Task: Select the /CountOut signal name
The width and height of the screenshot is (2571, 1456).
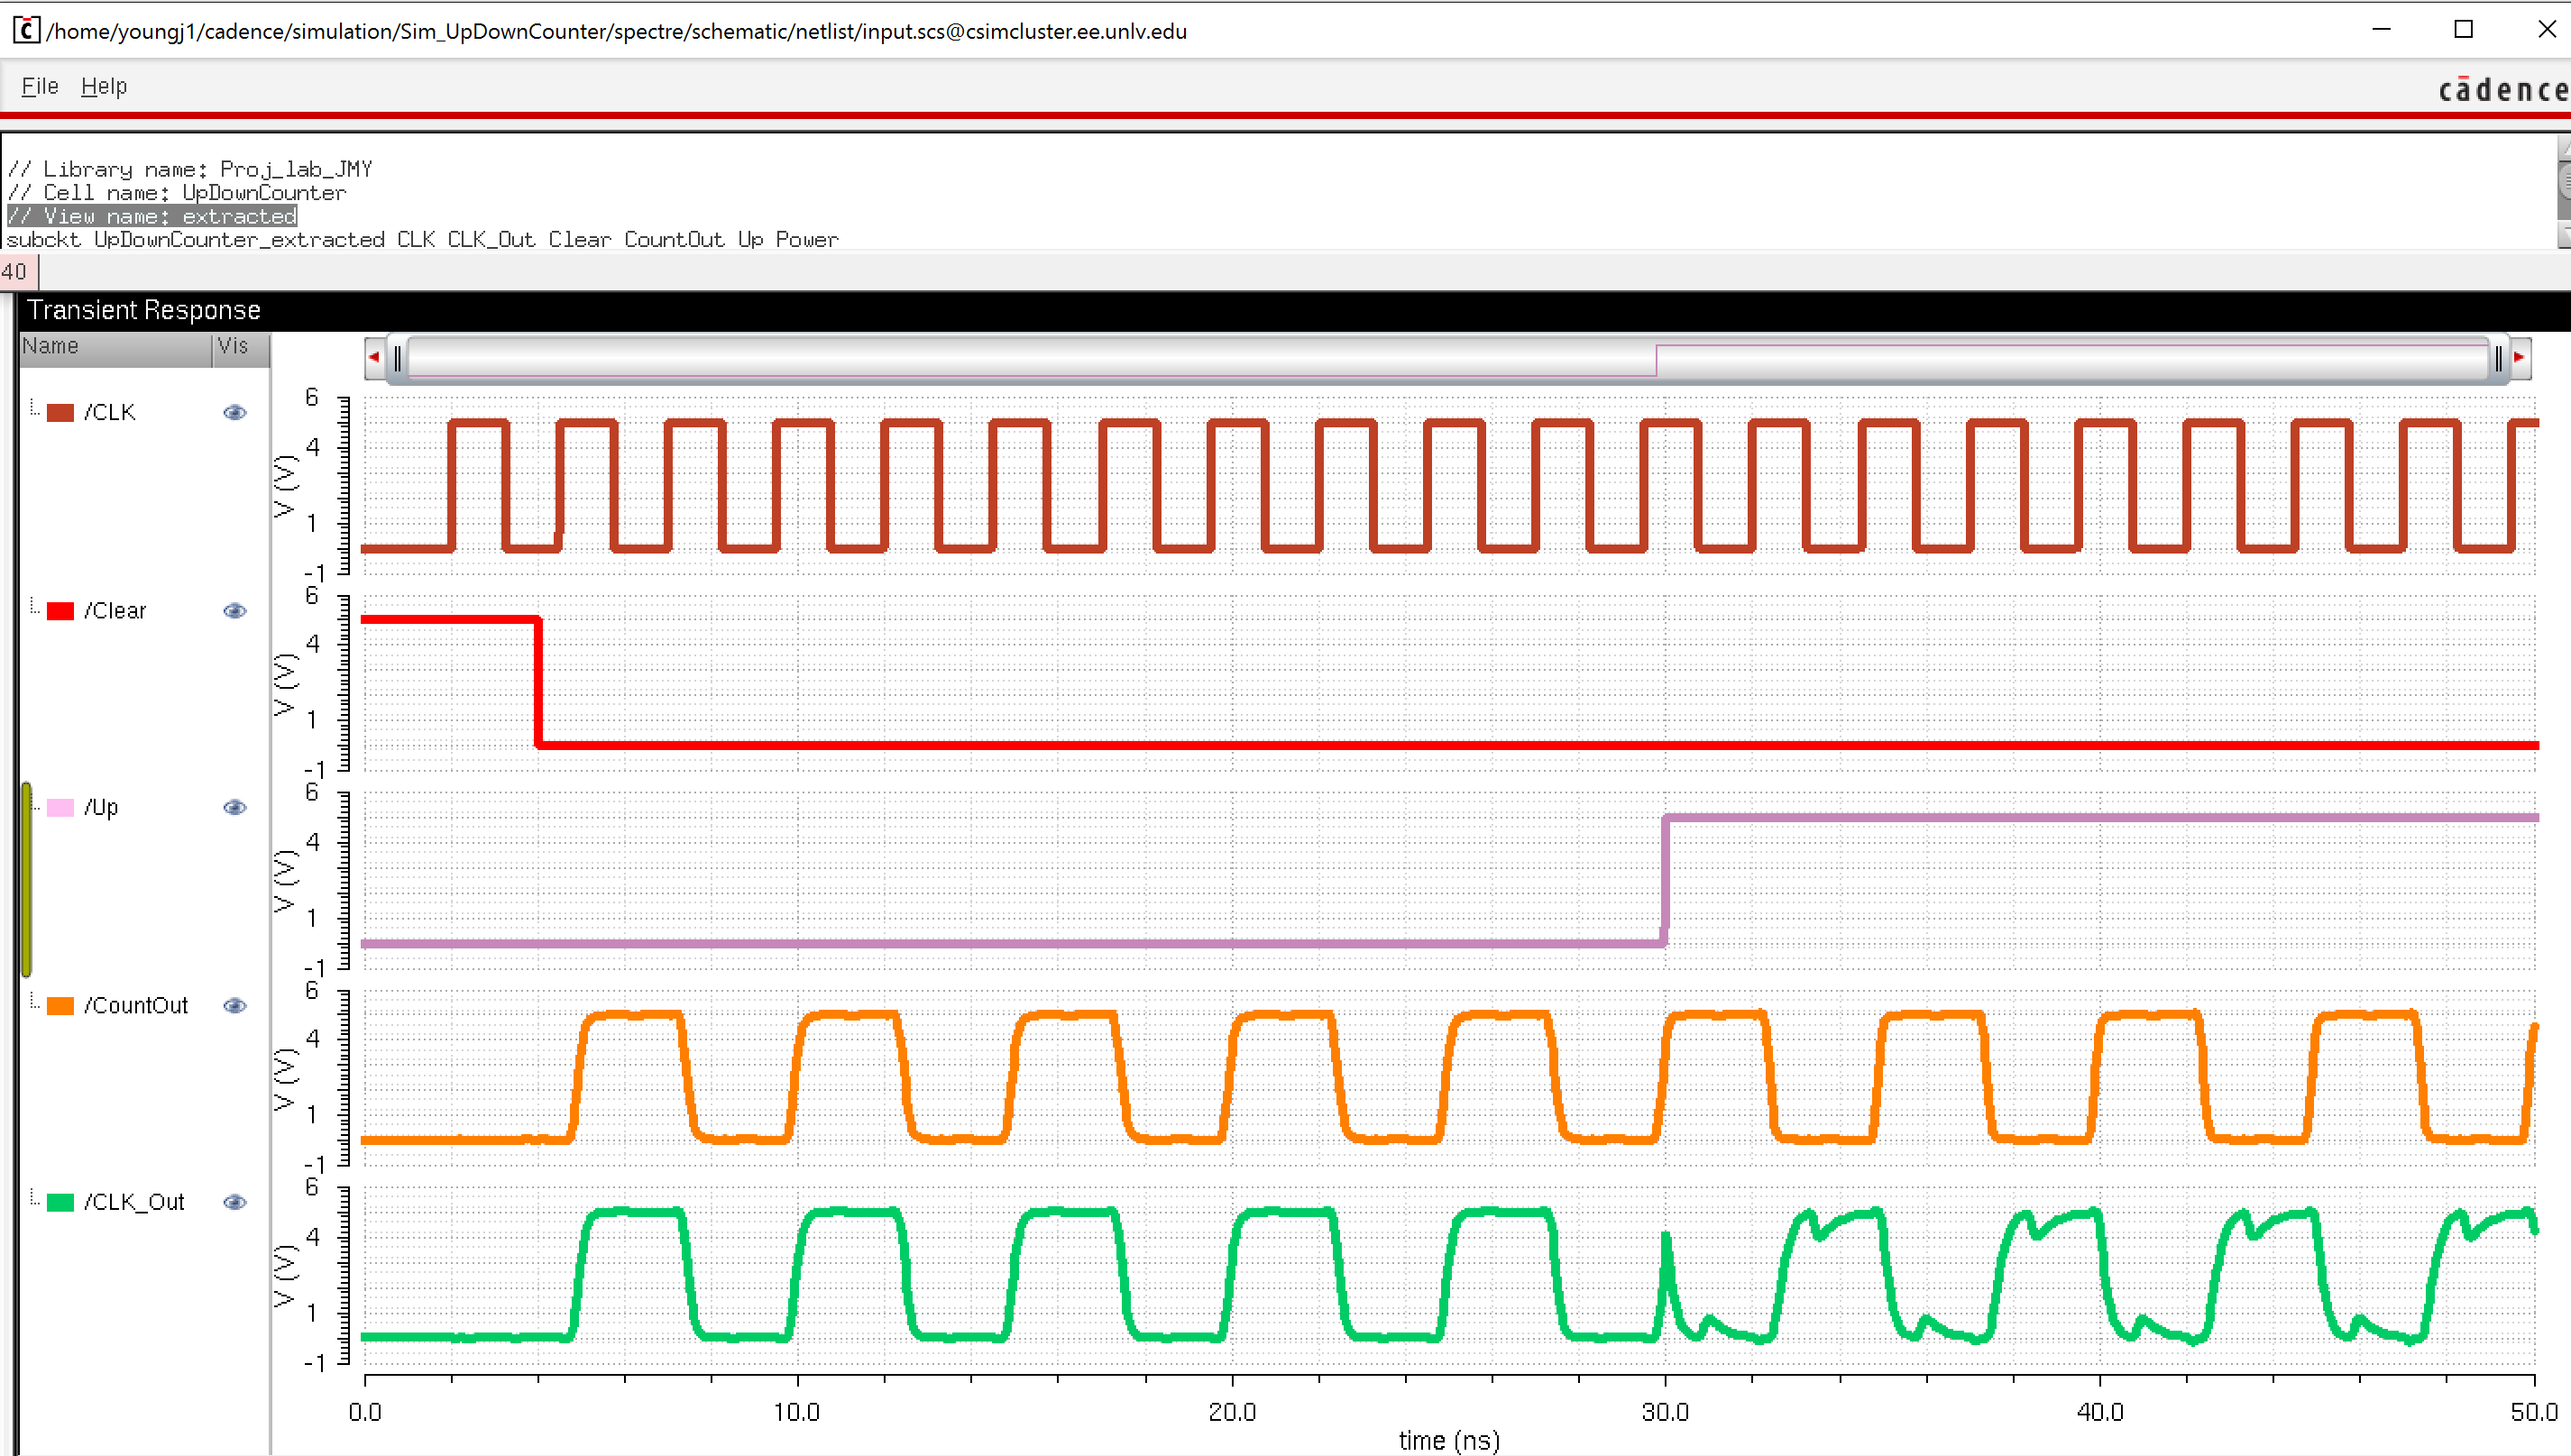Action: click(136, 1006)
